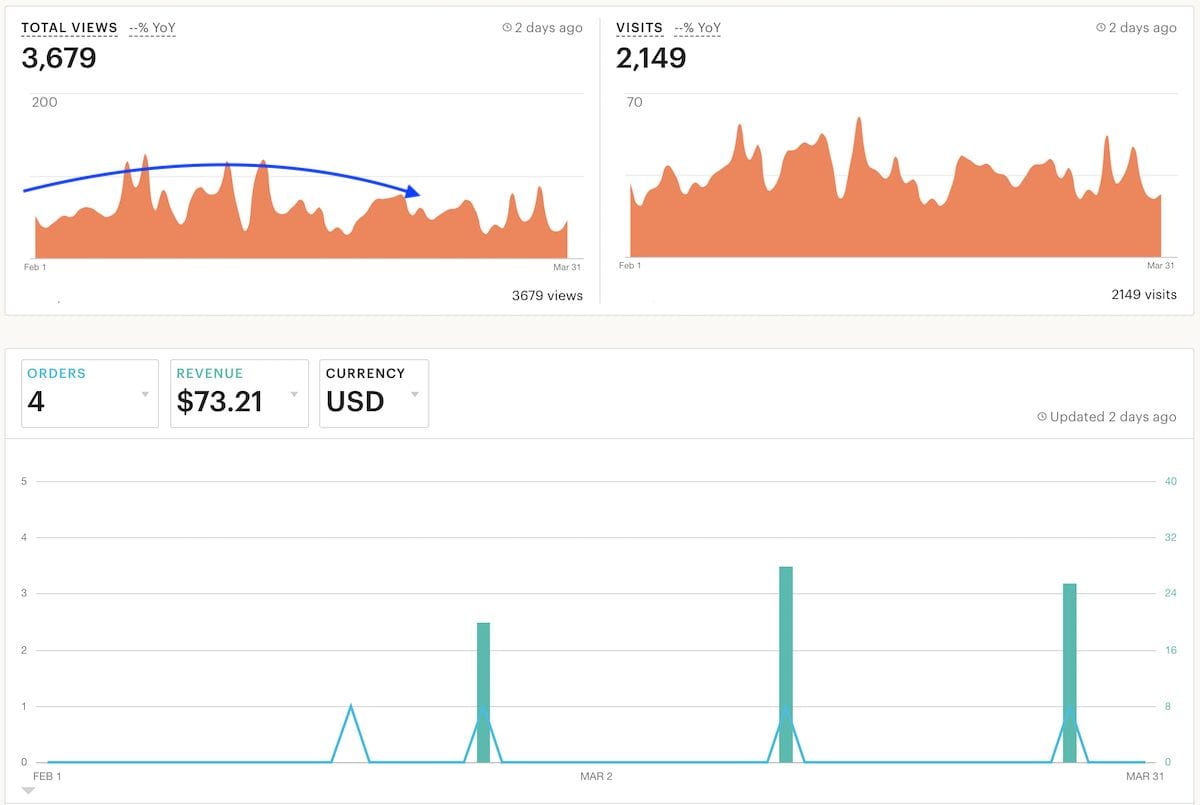Click the MAR 2 date marker on orders chart
Screen dimensions: 1200x805
click(596, 776)
